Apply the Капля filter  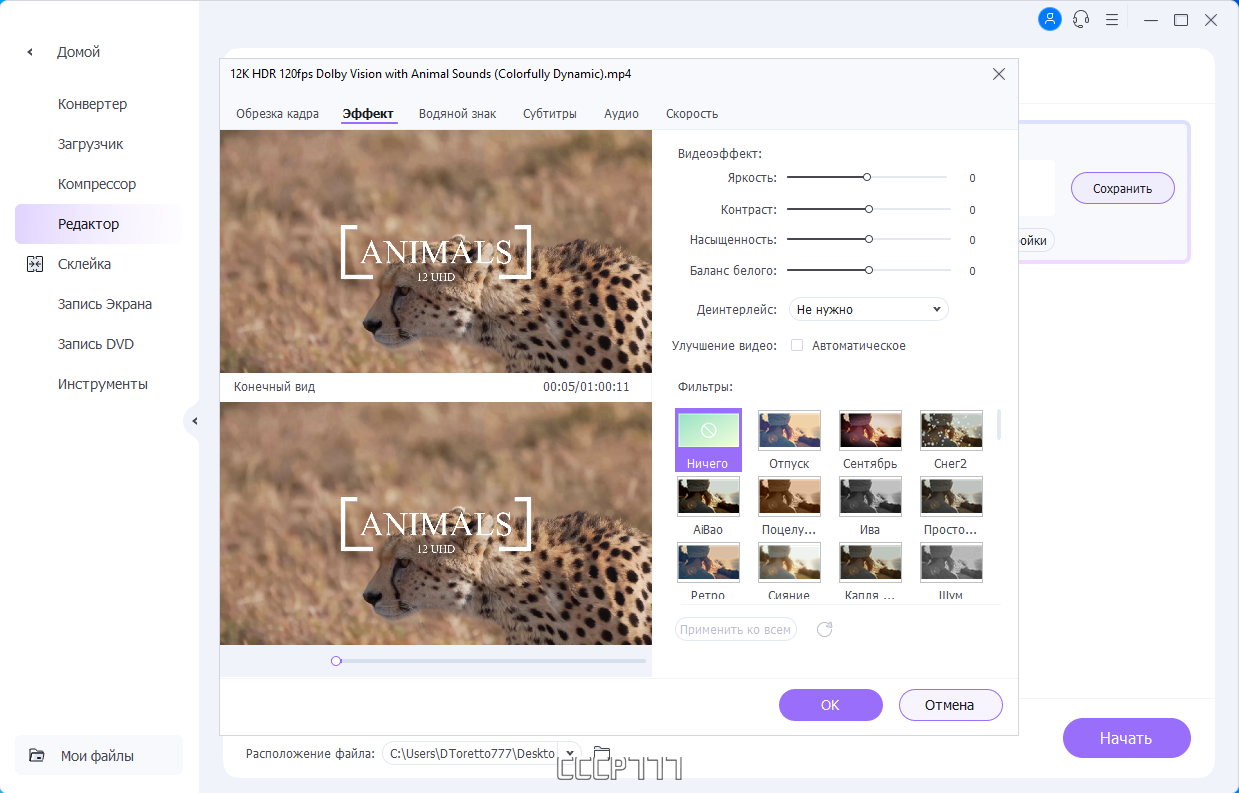[870, 571]
